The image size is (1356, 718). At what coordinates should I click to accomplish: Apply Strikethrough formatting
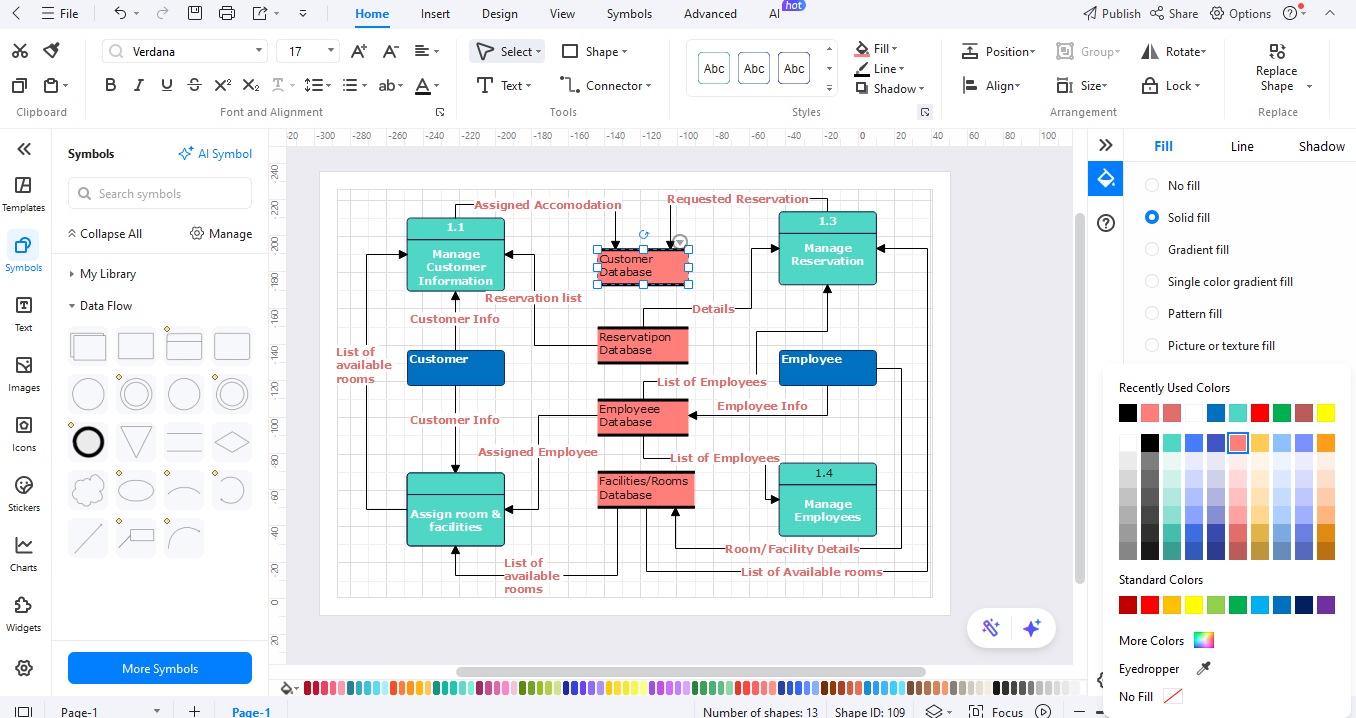pyautogui.click(x=195, y=86)
